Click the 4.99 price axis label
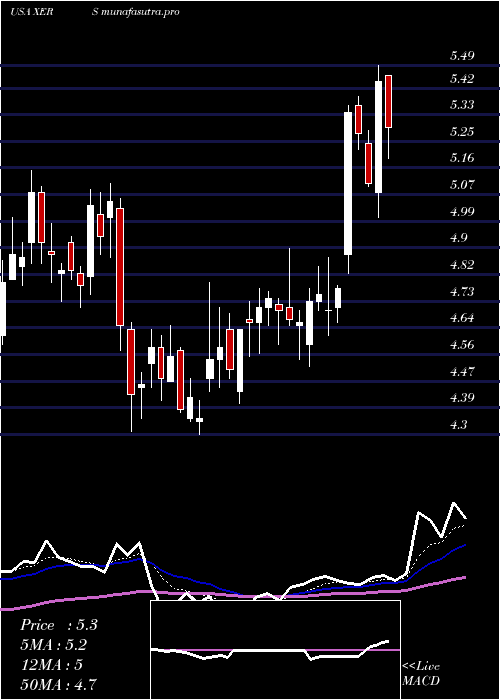The width and height of the screenshot is (500, 700). [x=462, y=212]
